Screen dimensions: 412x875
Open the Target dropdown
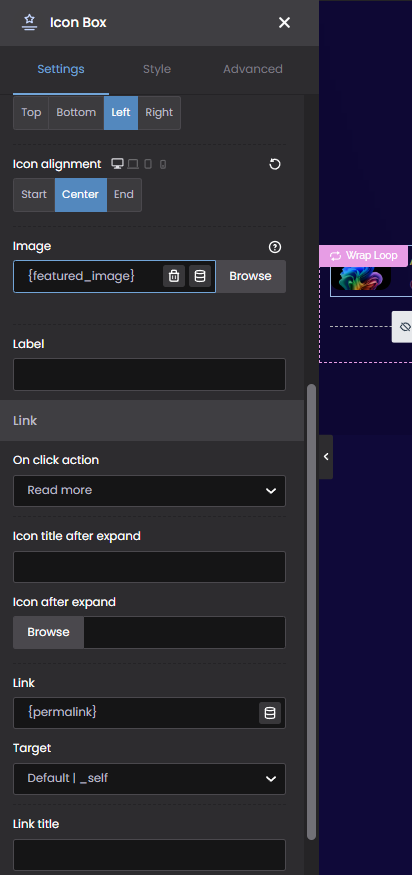[x=149, y=779]
